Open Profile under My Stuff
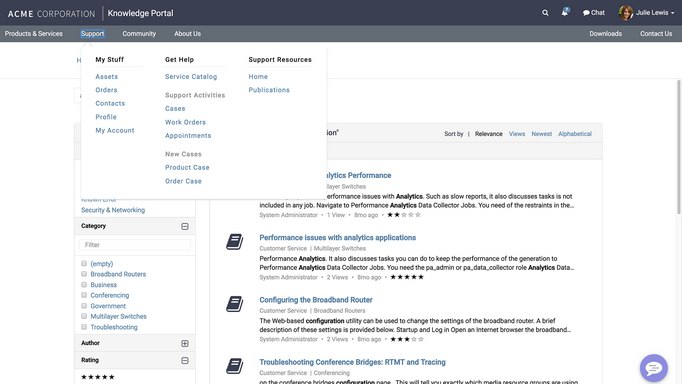This screenshot has height=384, width=682. [x=106, y=117]
